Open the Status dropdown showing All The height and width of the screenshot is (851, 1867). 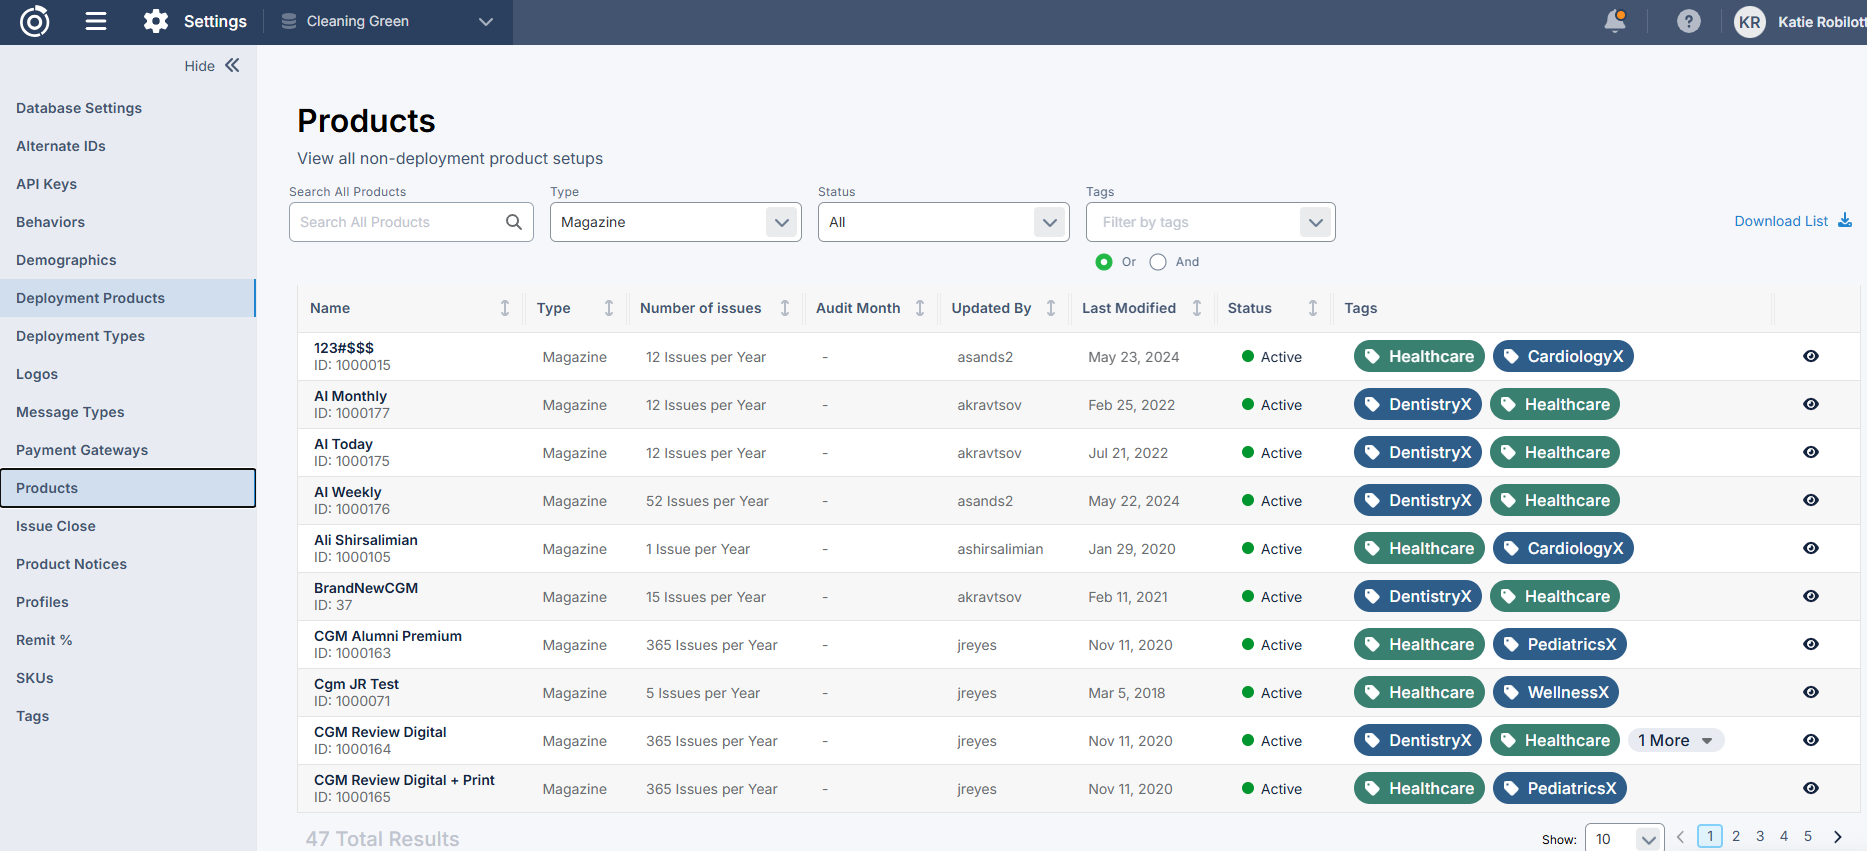click(x=943, y=222)
